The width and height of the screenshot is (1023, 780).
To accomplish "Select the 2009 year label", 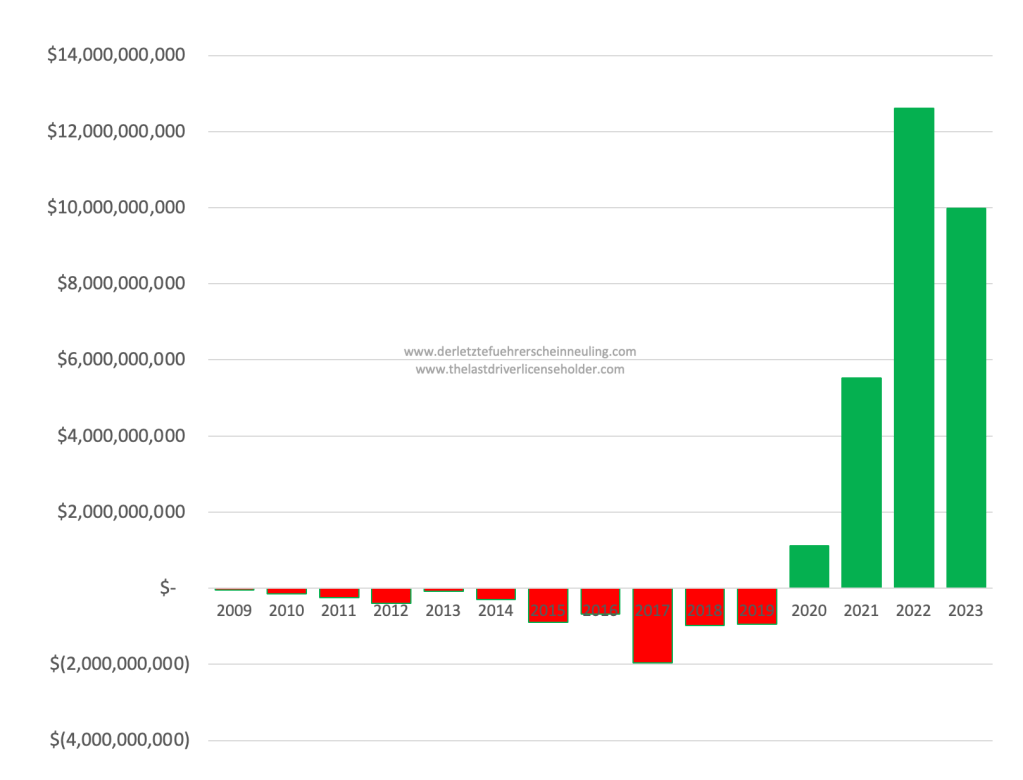I will pos(234,610).
